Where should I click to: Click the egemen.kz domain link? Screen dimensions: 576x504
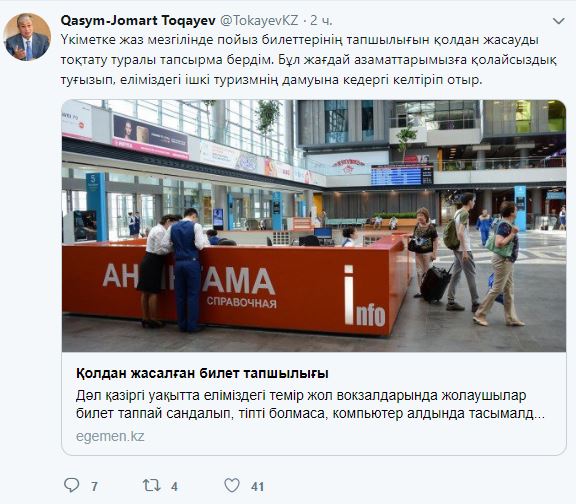[110, 436]
